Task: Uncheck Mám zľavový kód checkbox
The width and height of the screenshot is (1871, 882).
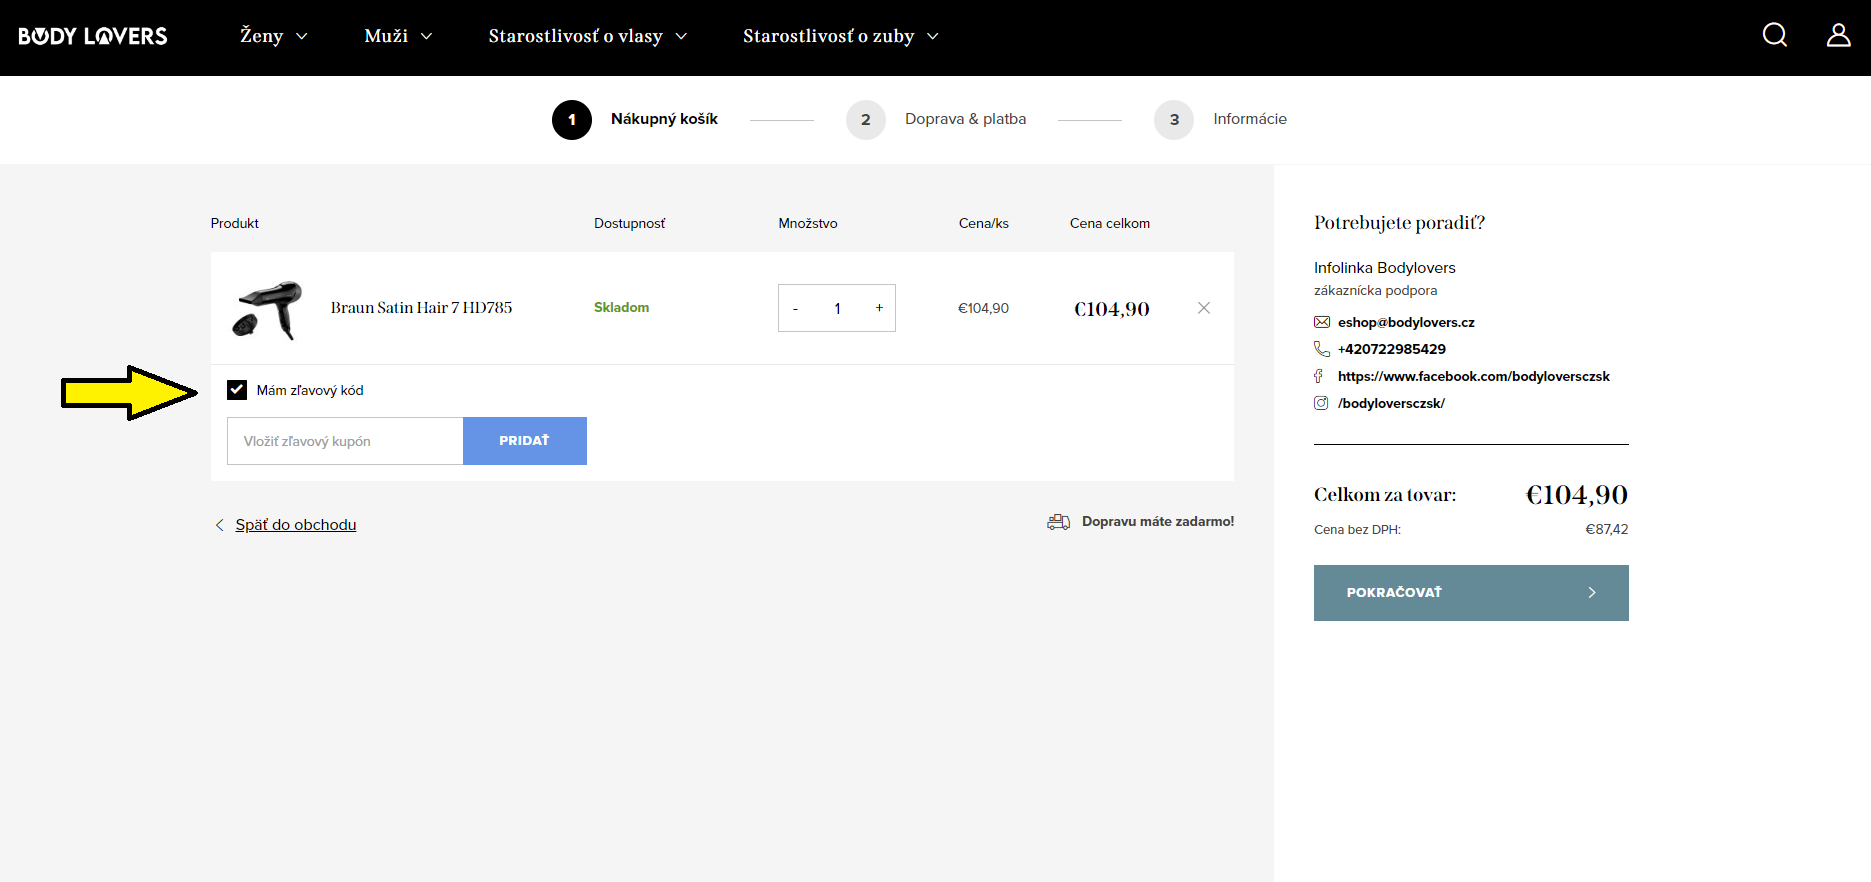Action: pos(237,390)
